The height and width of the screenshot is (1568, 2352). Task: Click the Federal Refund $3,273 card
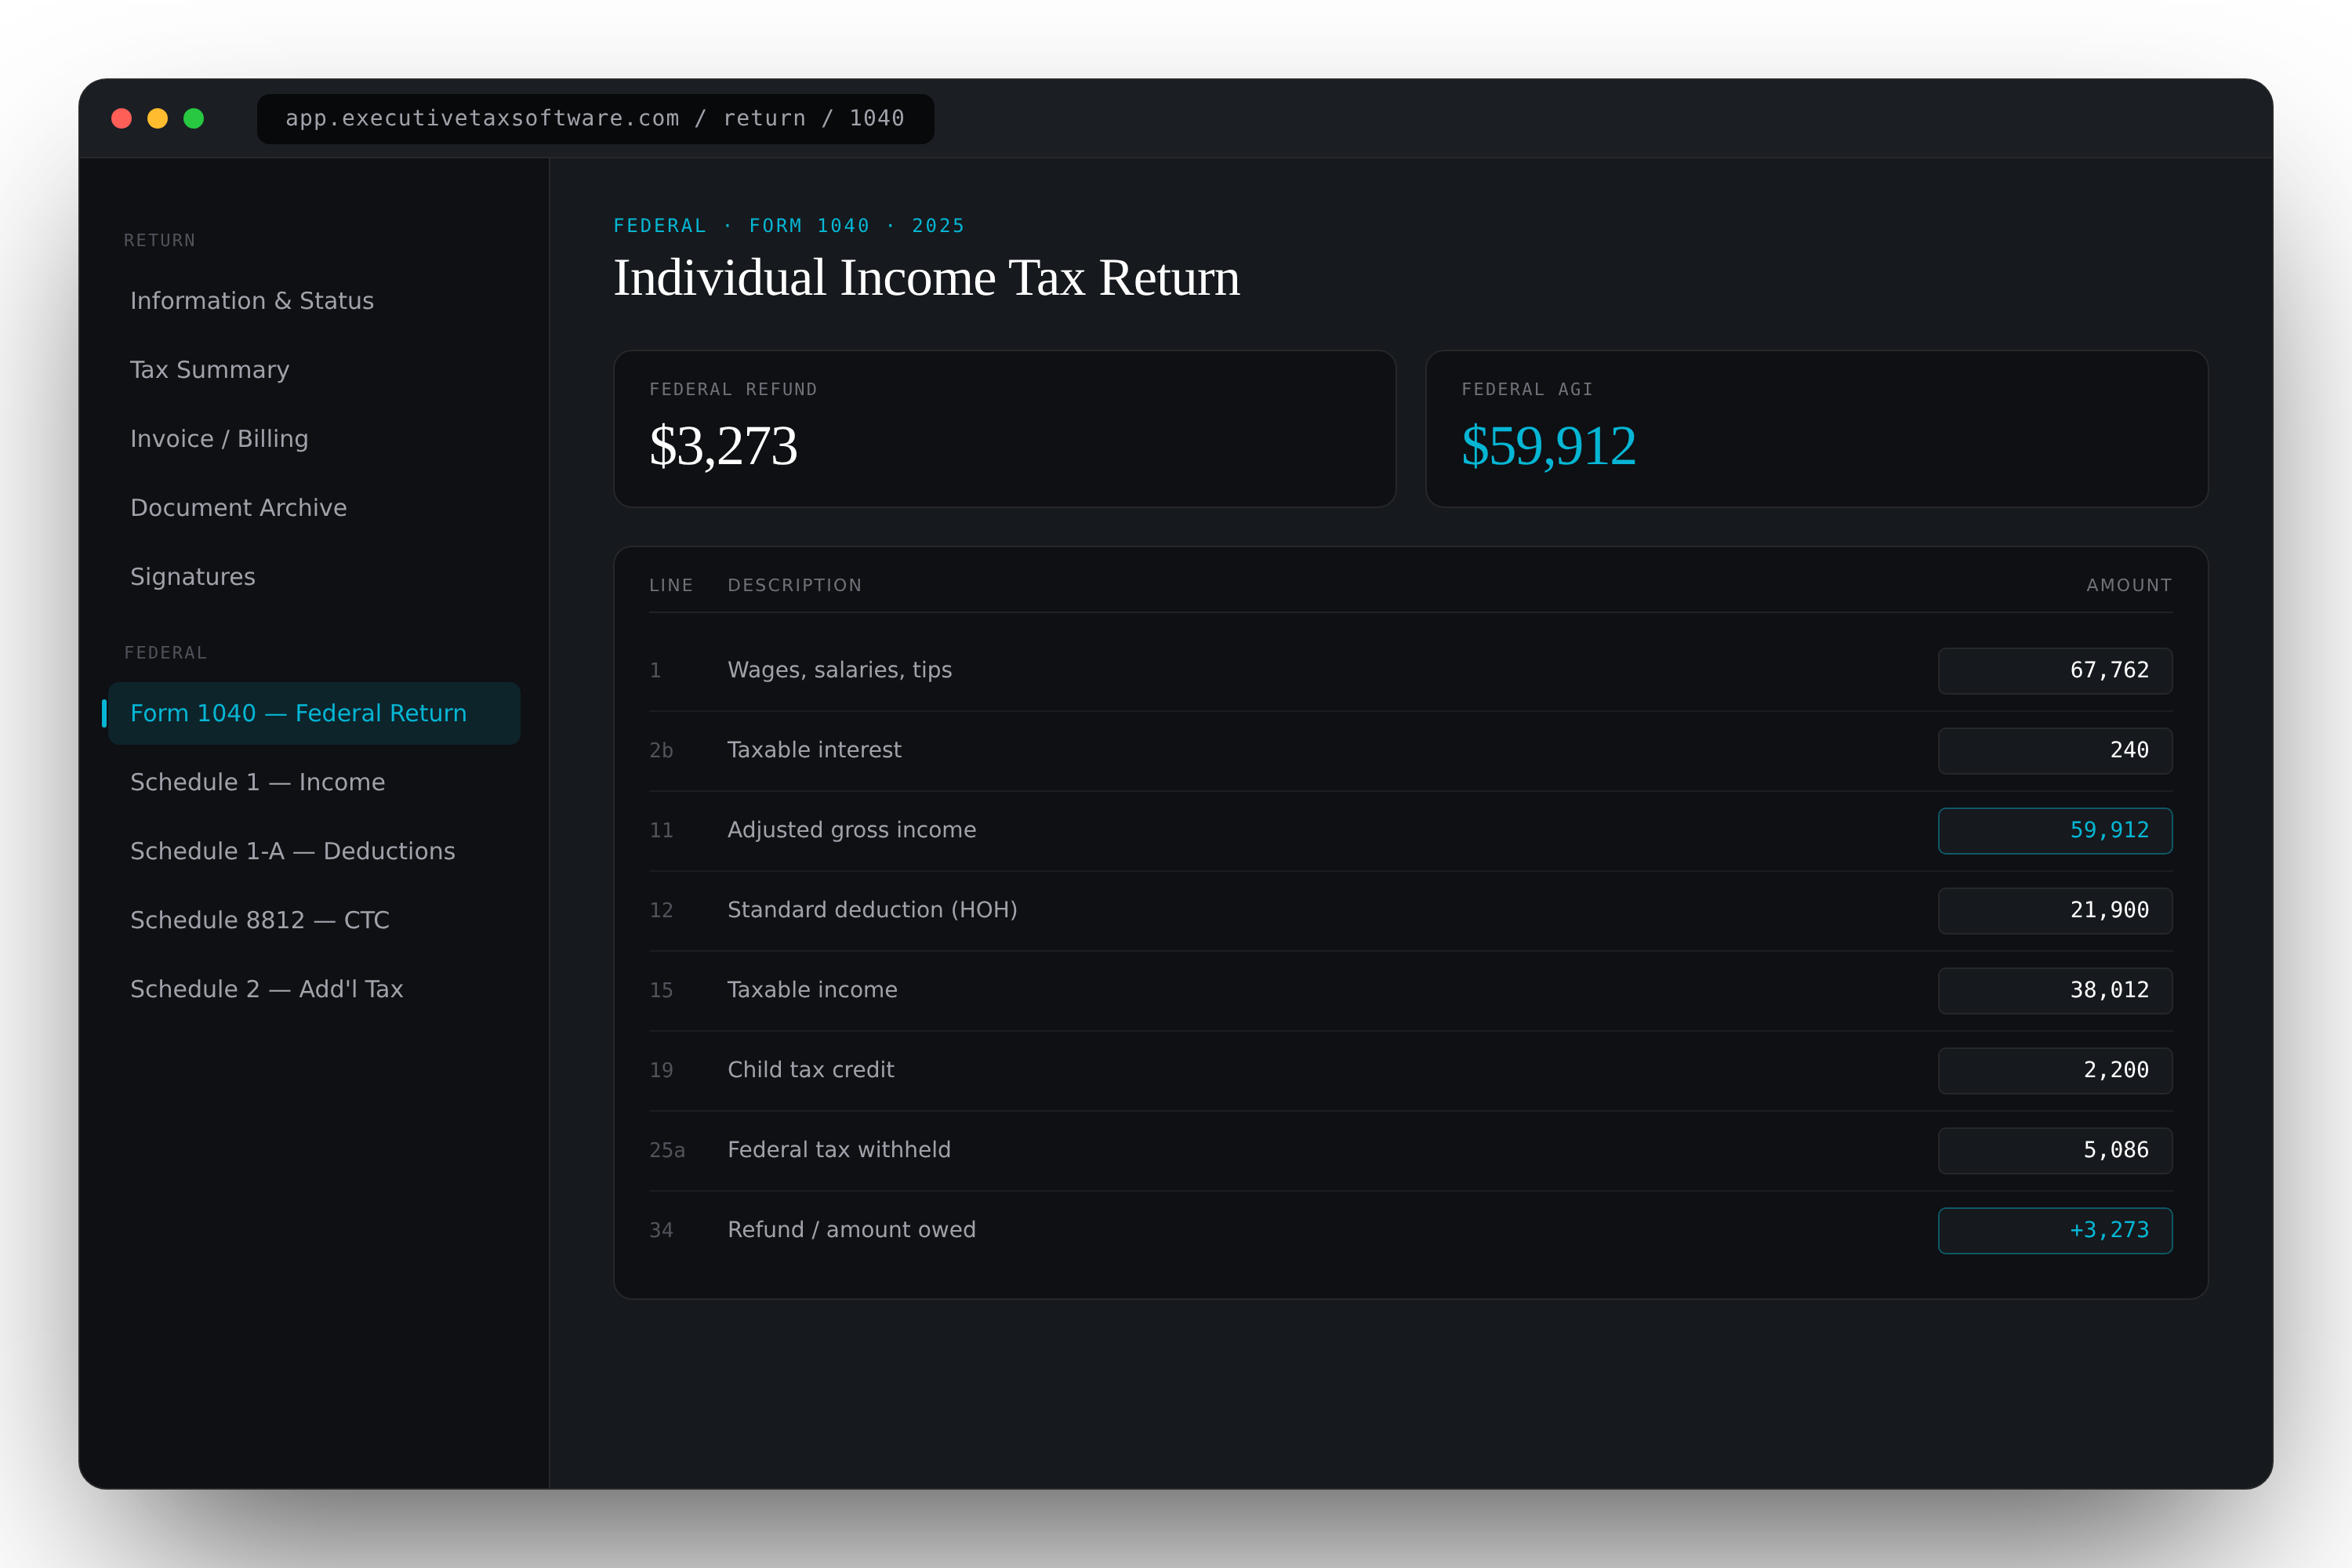pos(1005,429)
